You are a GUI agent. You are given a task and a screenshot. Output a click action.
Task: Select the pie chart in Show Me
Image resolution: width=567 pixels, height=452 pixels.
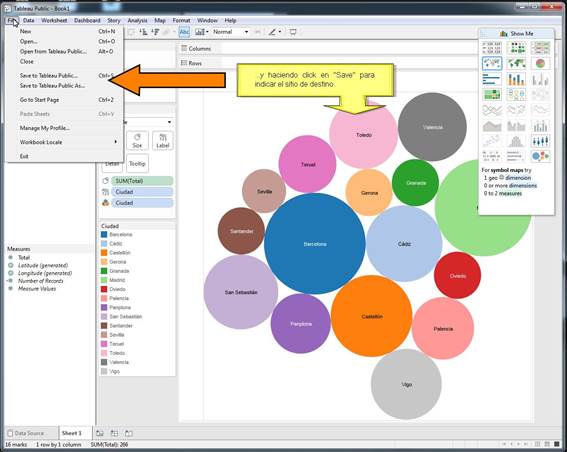[540, 64]
